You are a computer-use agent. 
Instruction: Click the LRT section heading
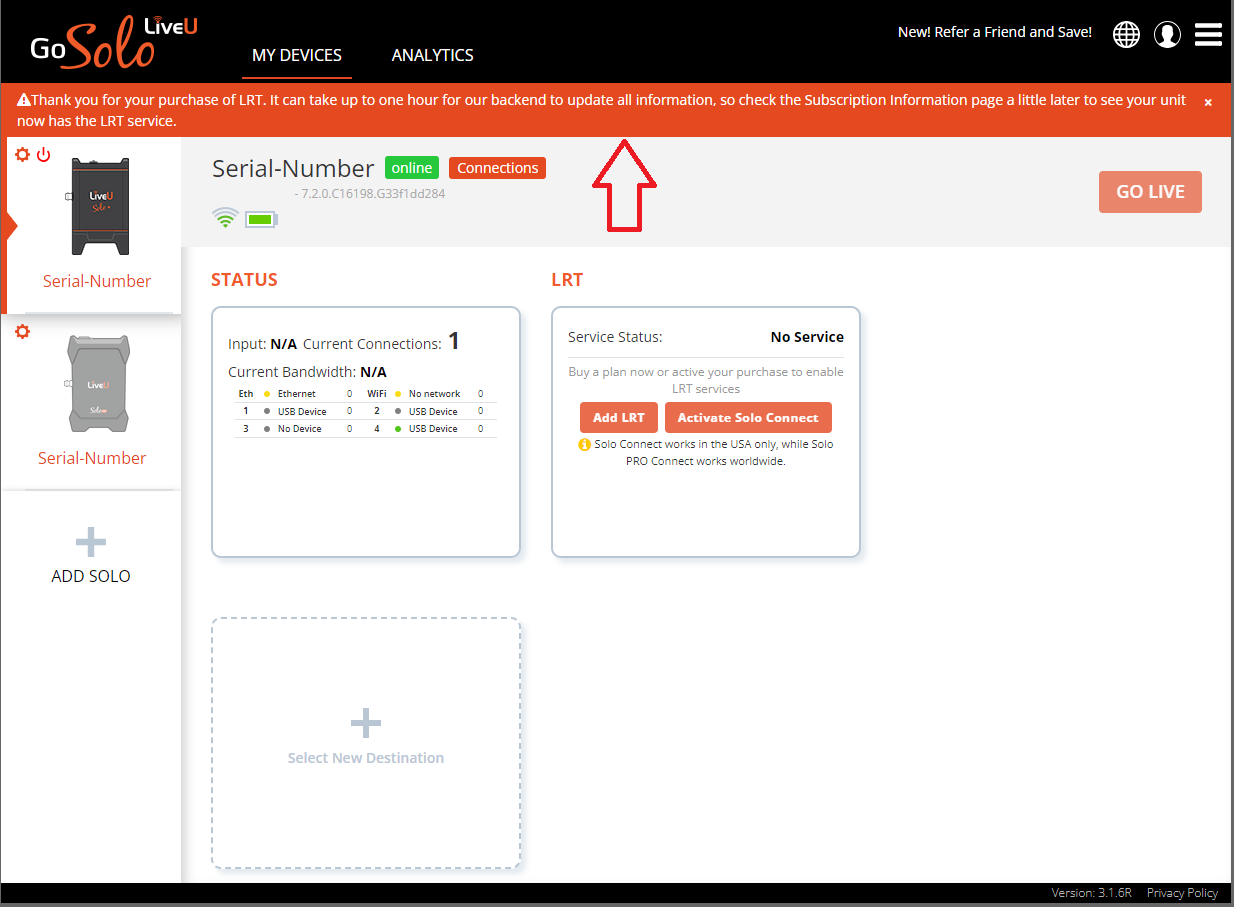[567, 280]
